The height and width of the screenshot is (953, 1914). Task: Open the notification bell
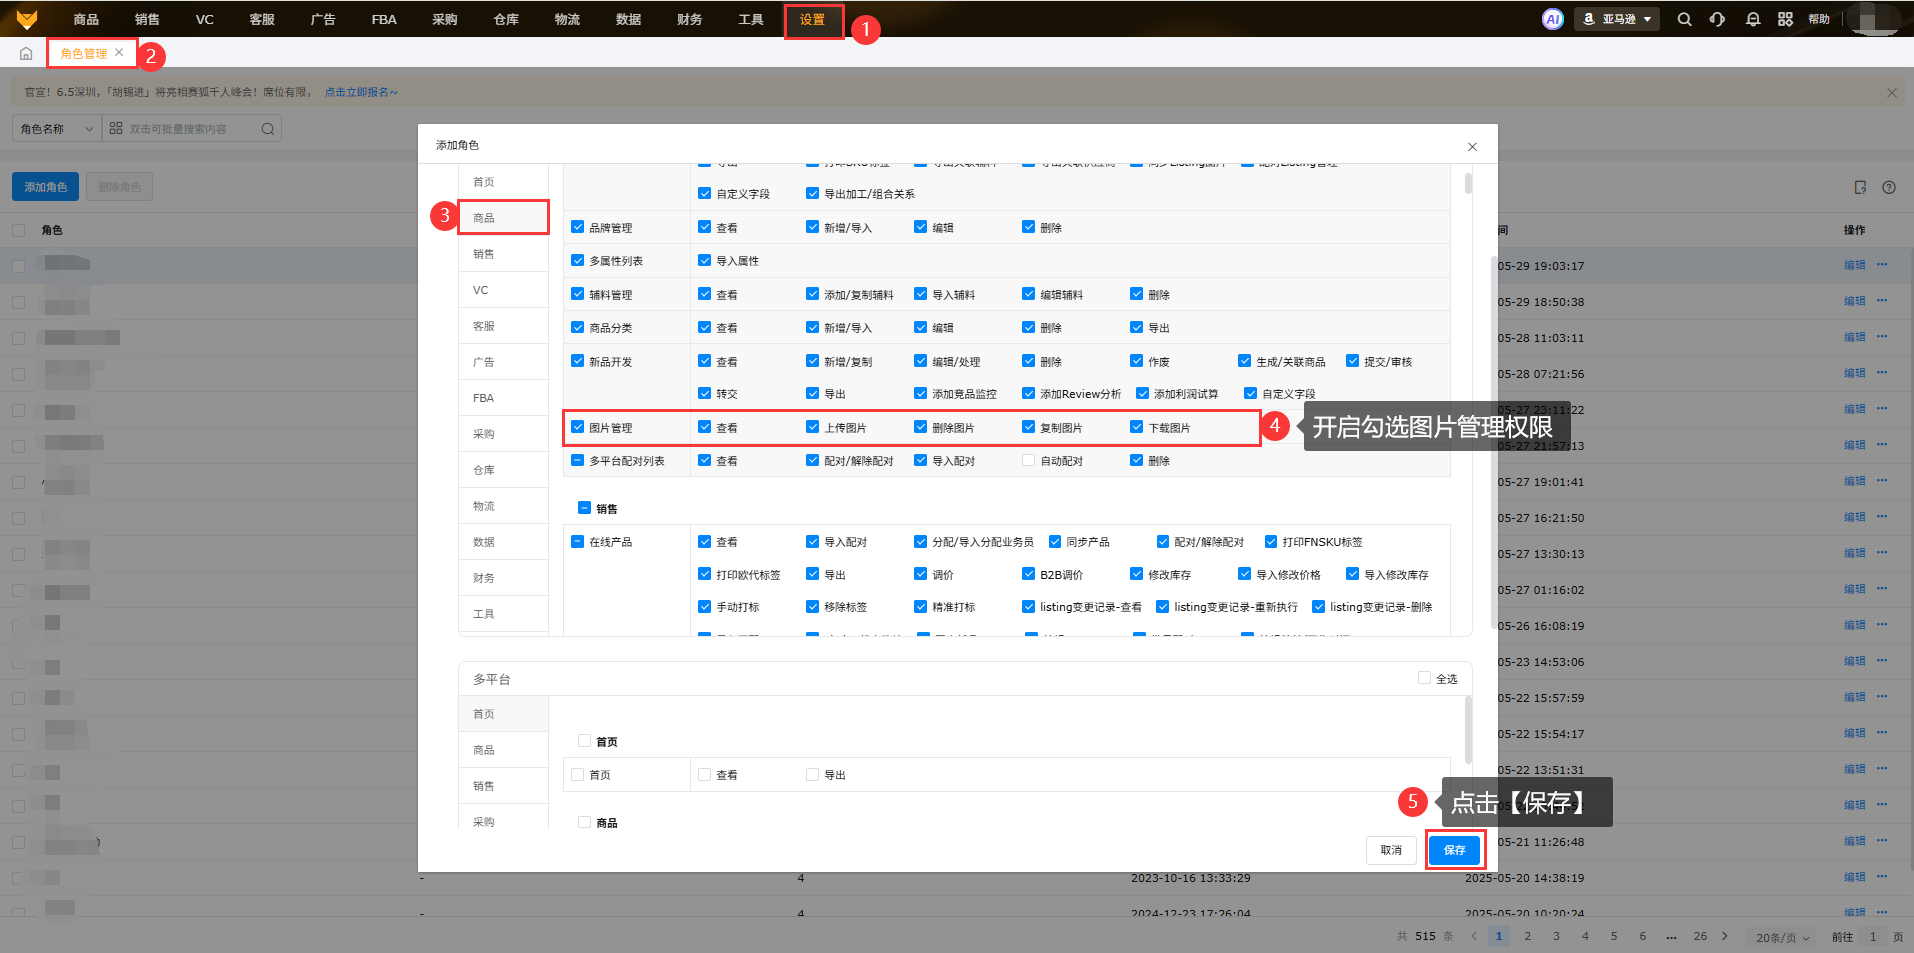(1752, 19)
